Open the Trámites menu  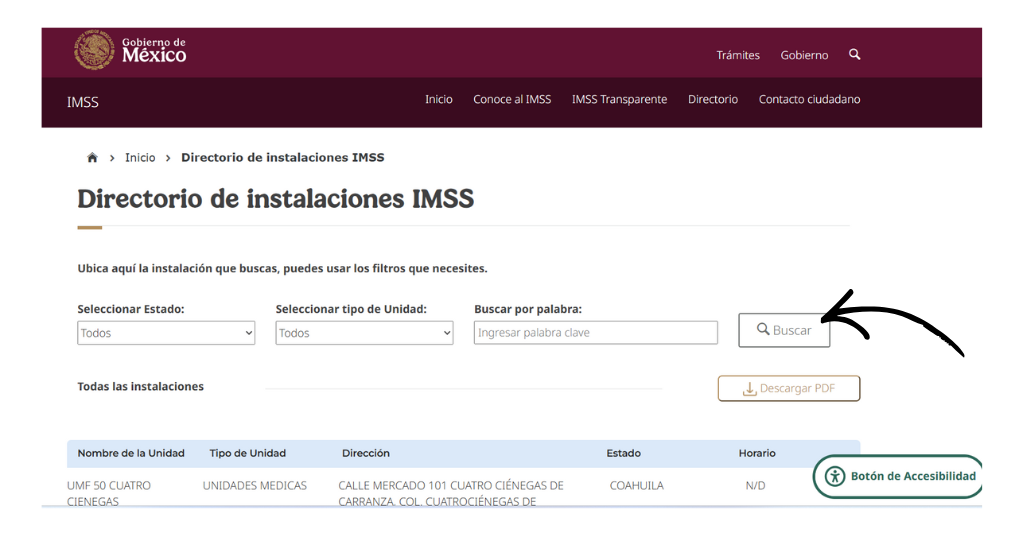(x=738, y=55)
